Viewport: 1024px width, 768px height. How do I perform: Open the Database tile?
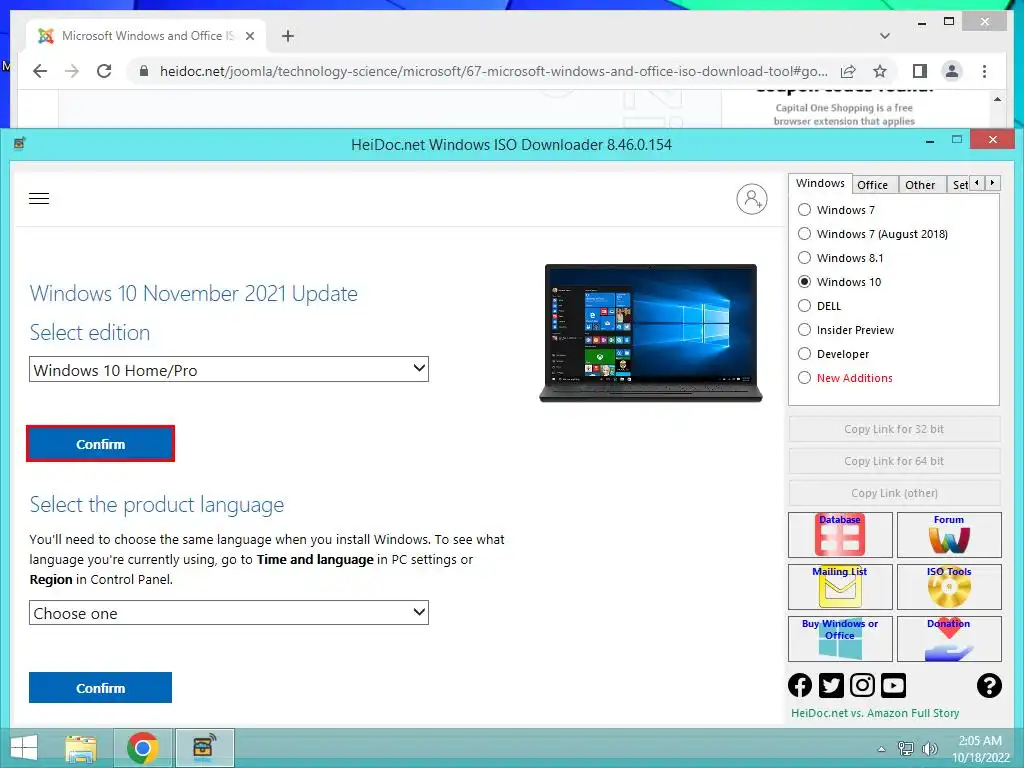[x=840, y=535]
